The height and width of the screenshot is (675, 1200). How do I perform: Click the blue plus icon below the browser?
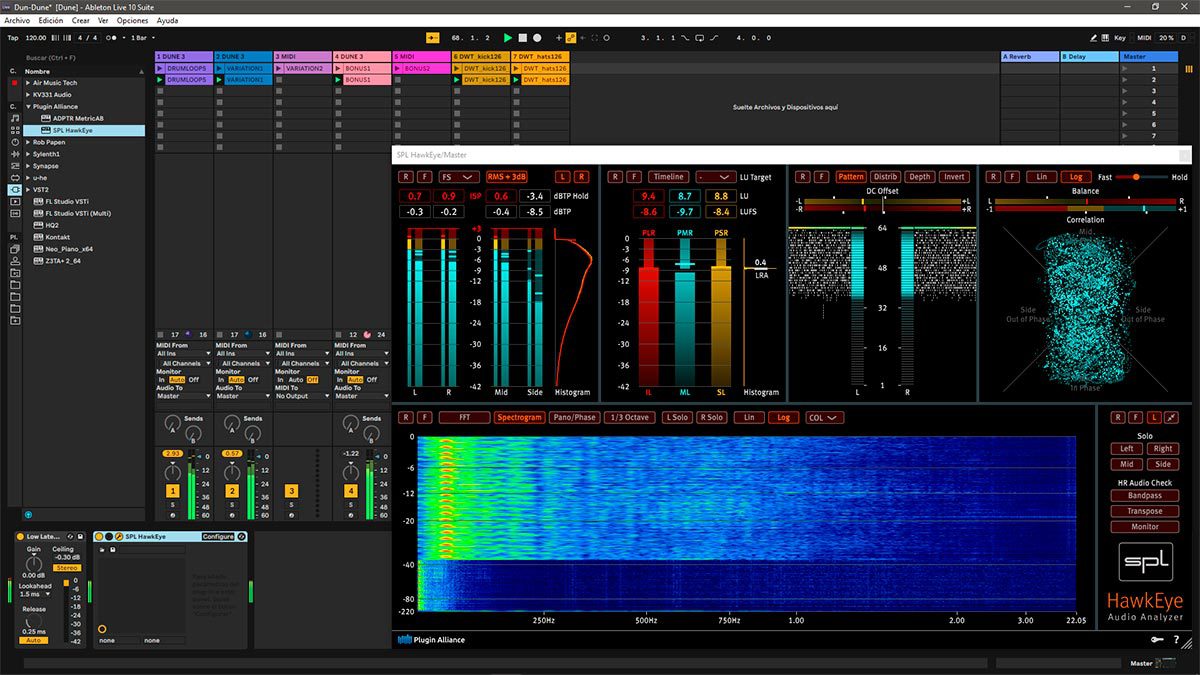(x=28, y=514)
